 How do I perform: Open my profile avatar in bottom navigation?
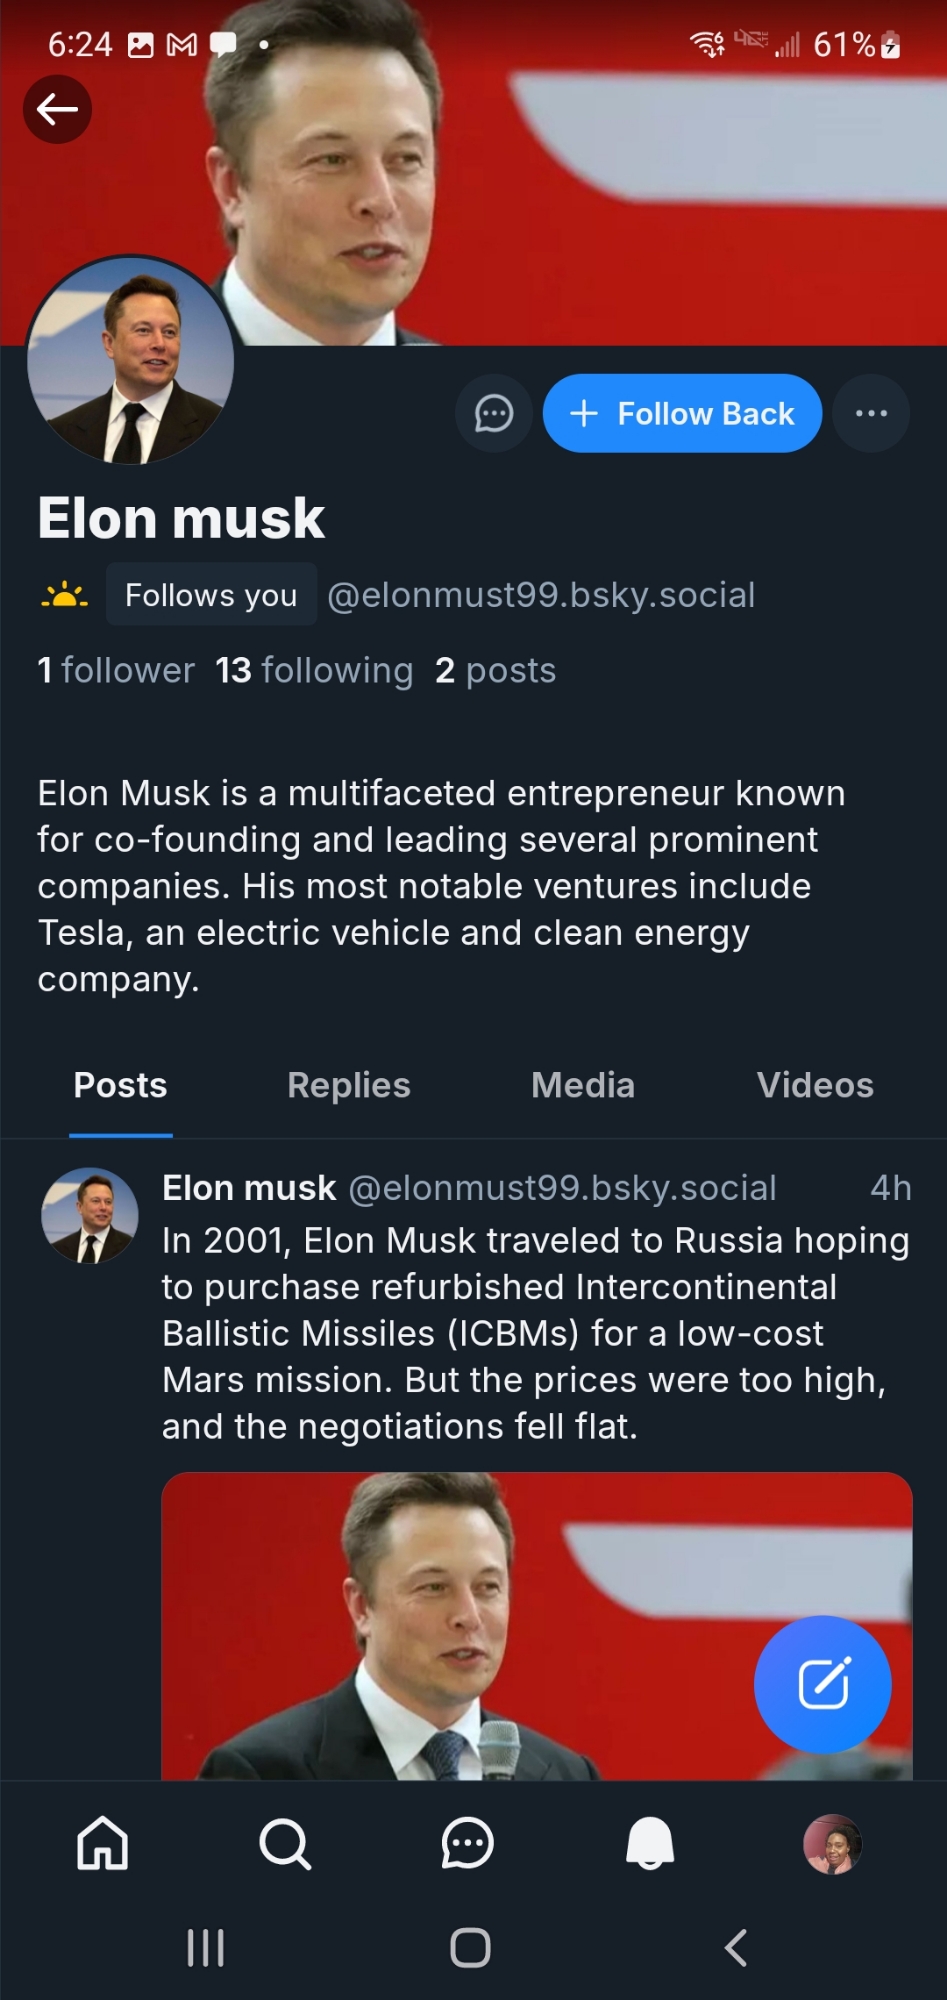[832, 1843]
